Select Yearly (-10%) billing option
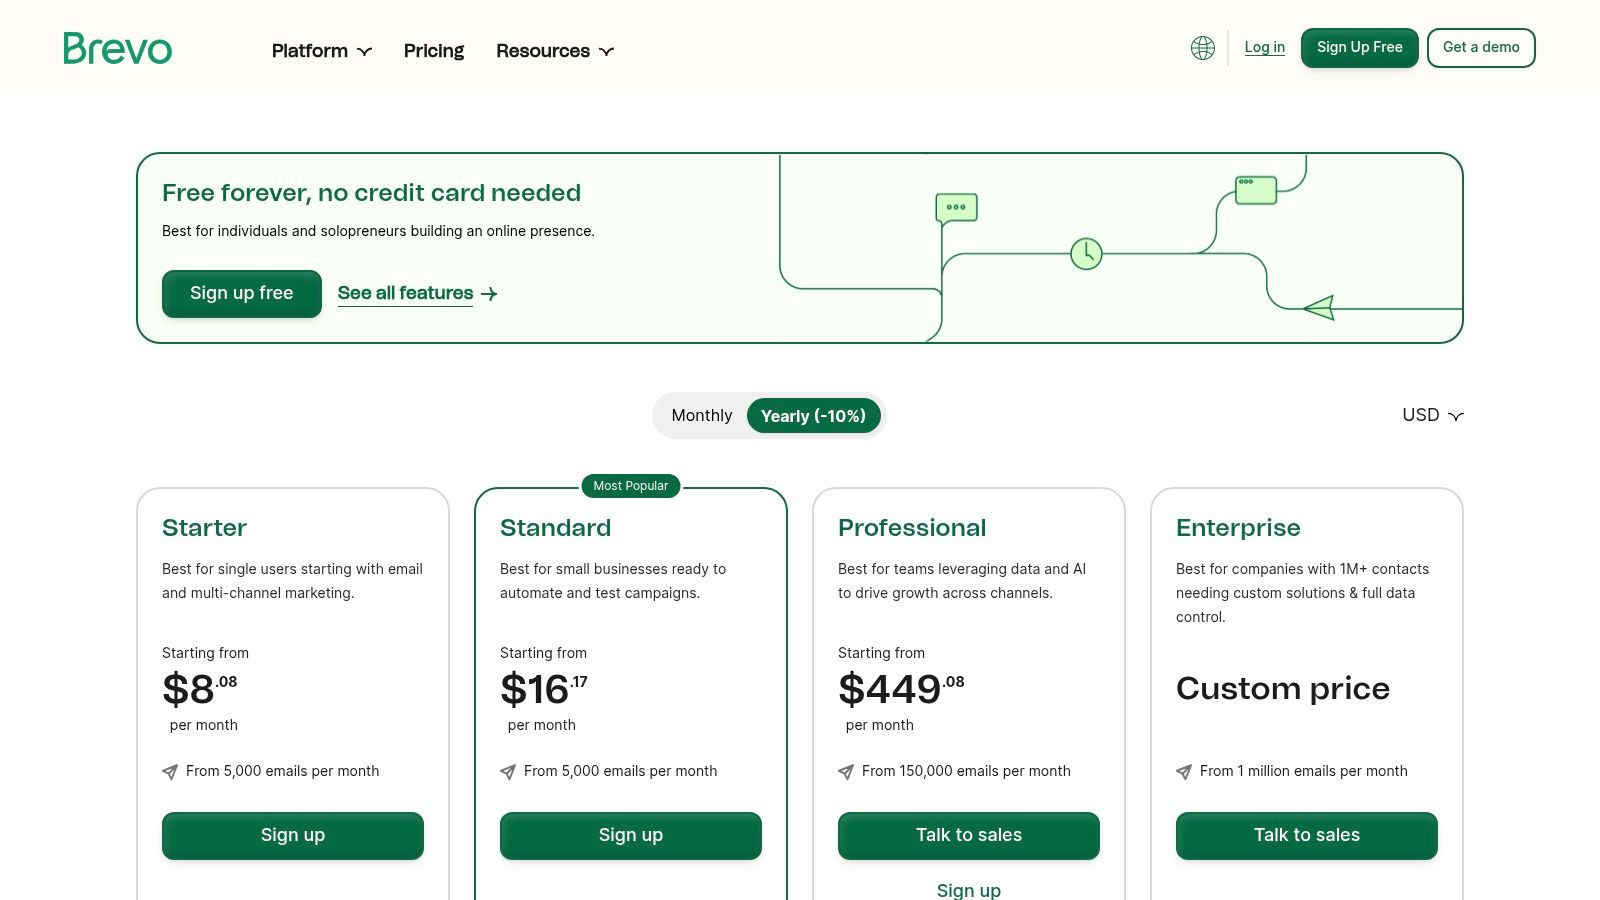The image size is (1600, 900). [813, 416]
